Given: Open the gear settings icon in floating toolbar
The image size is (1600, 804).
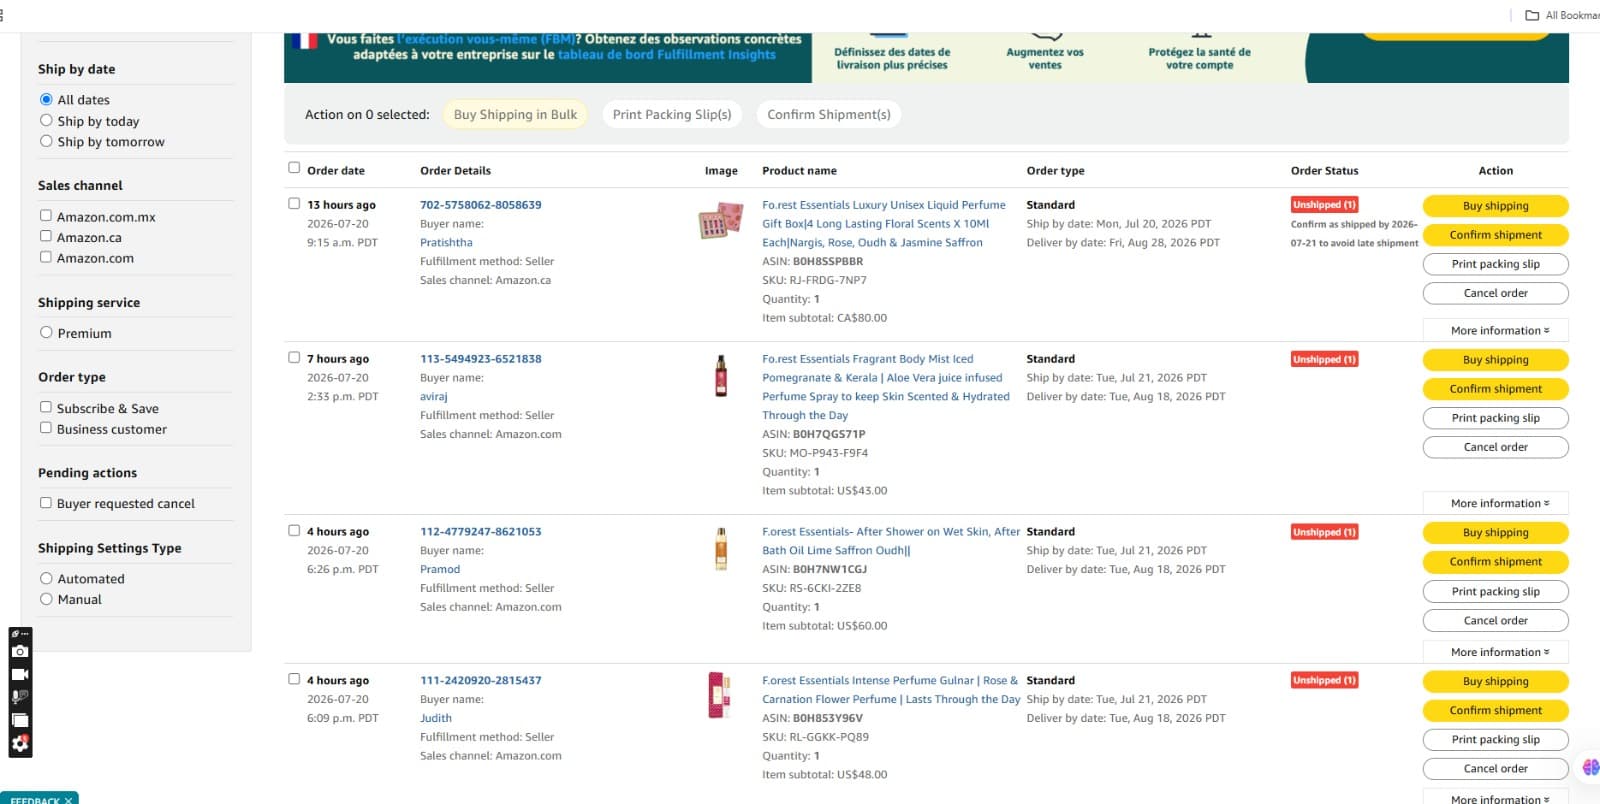Looking at the screenshot, I should pos(20,743).
